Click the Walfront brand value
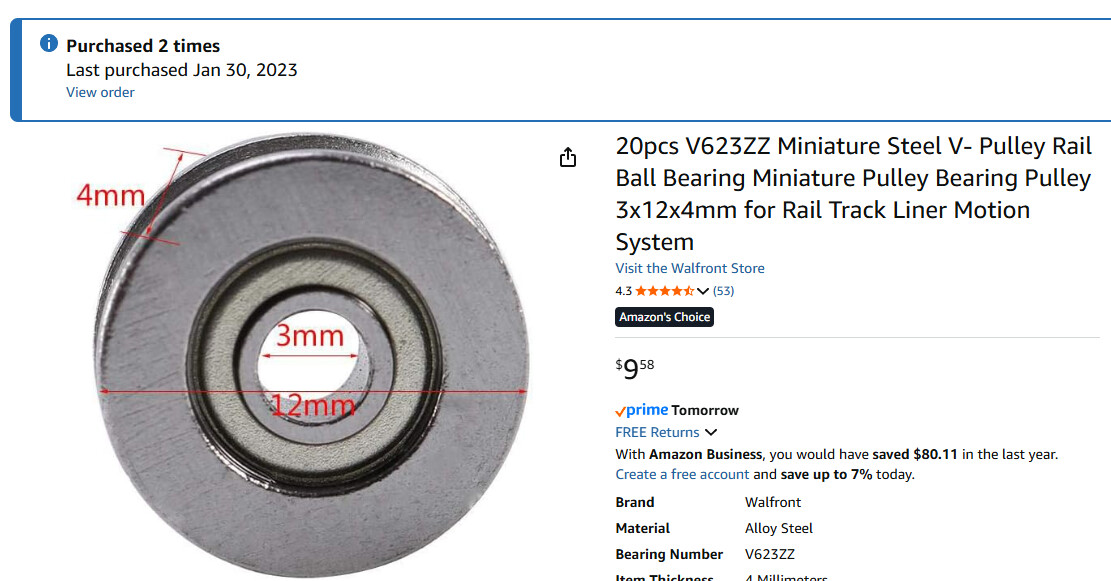 pyautogui.click(x=773, y=502)
